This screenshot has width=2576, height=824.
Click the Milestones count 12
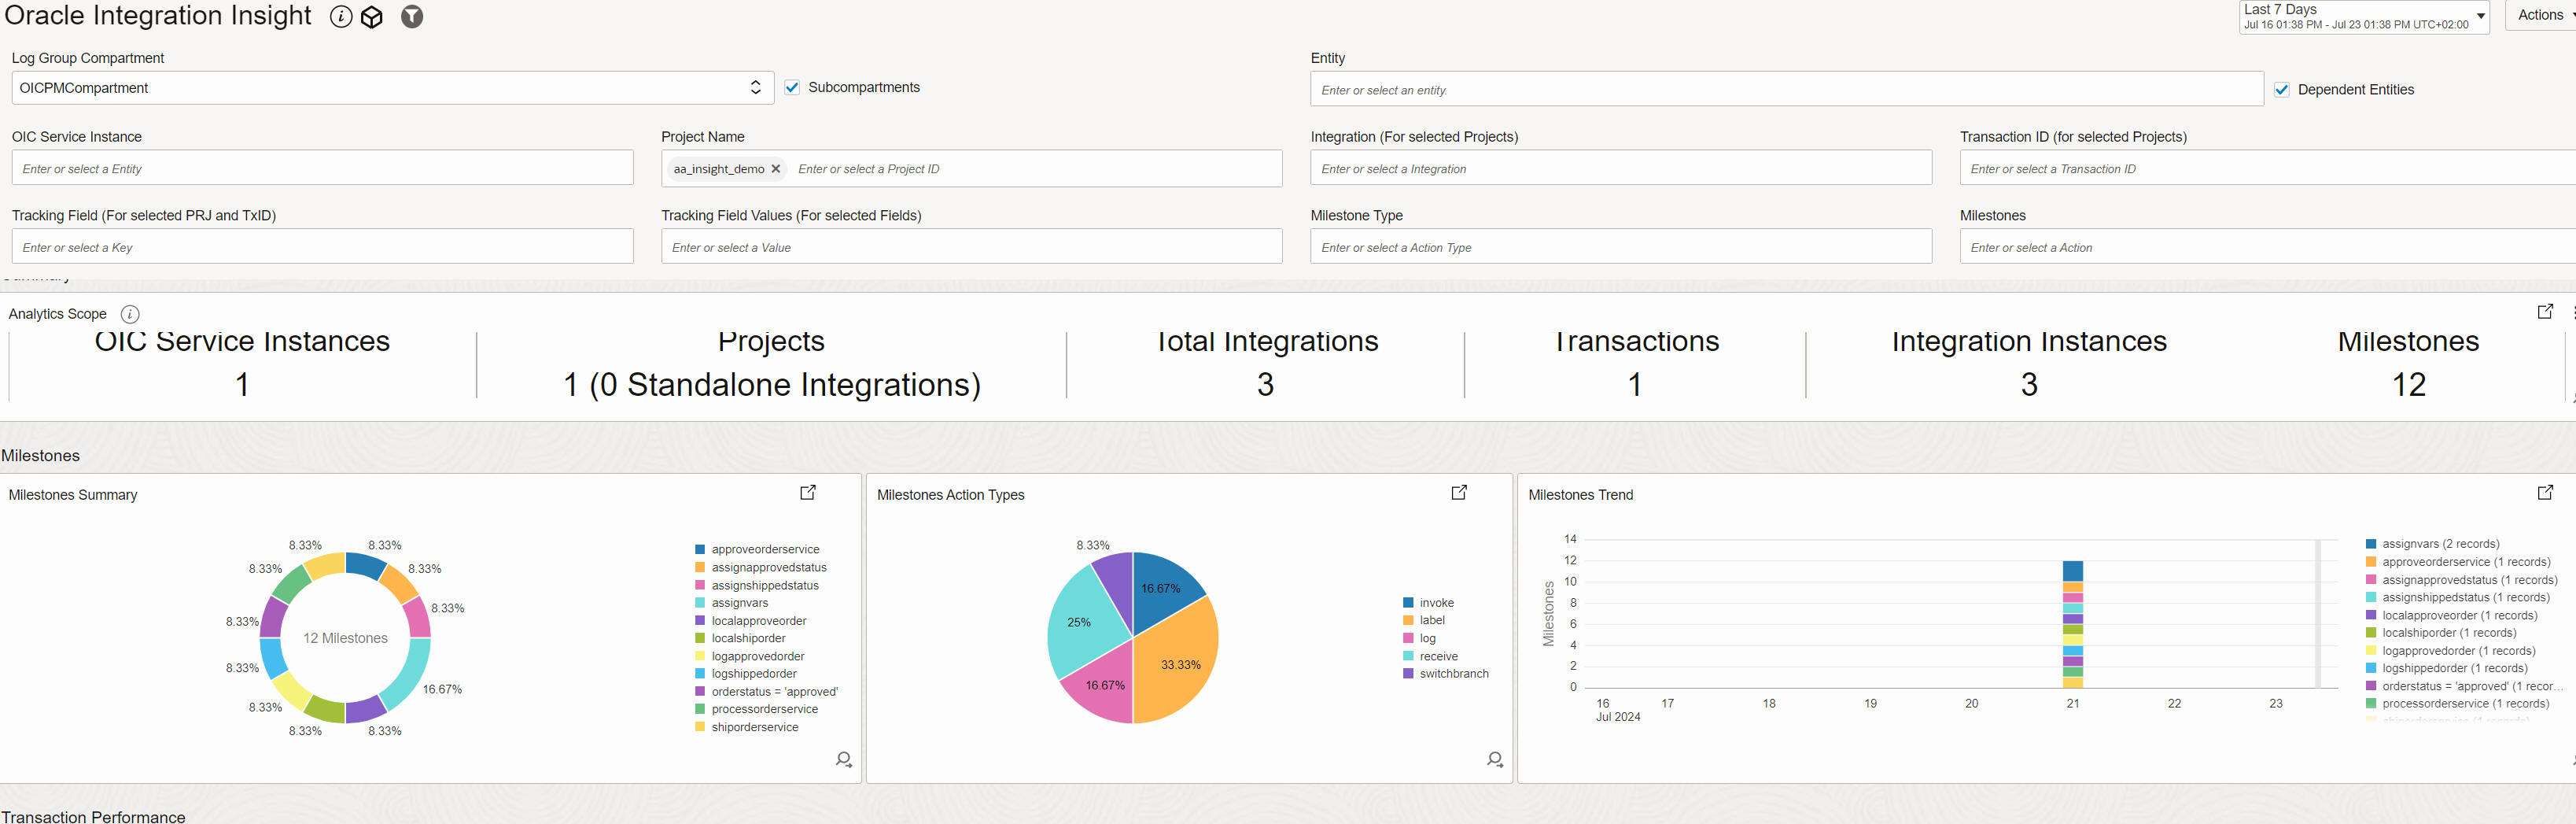click(x=2408, y=385)
